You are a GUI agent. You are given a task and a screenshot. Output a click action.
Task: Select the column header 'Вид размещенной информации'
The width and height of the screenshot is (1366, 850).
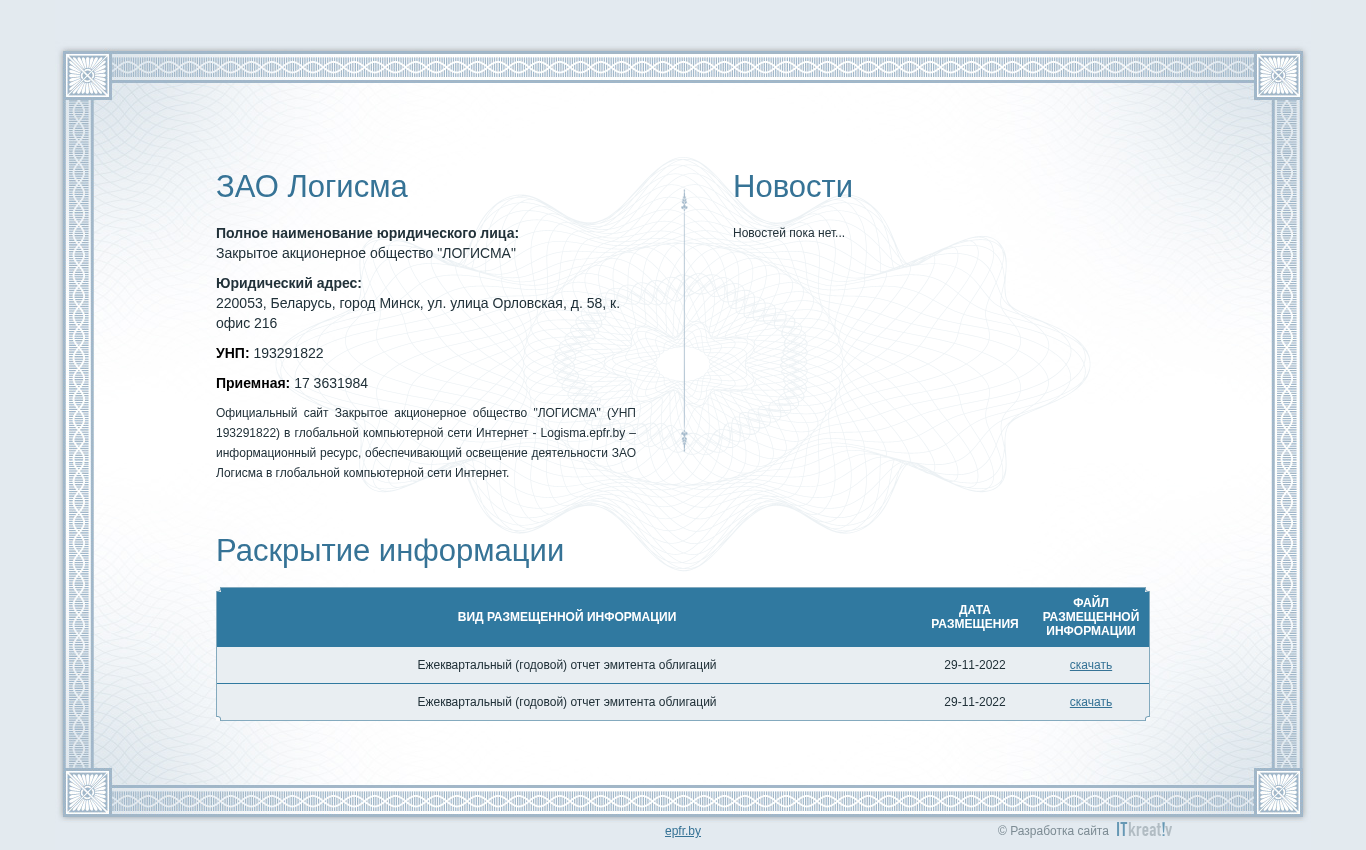pos(567,617)
